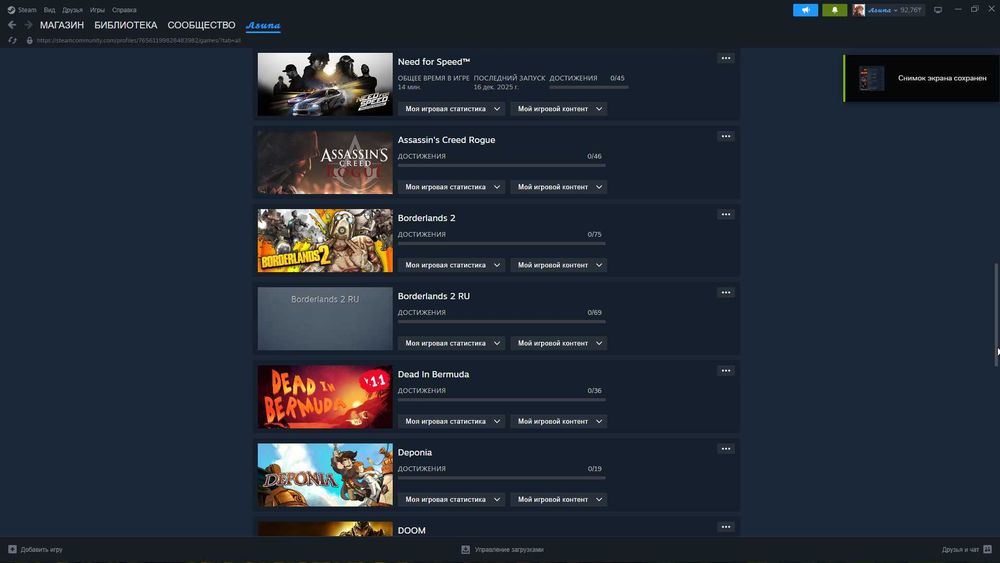Open the notifications bell button
Image resolution: width=1000 pixels, height=563 pixels.
(834, 10)
